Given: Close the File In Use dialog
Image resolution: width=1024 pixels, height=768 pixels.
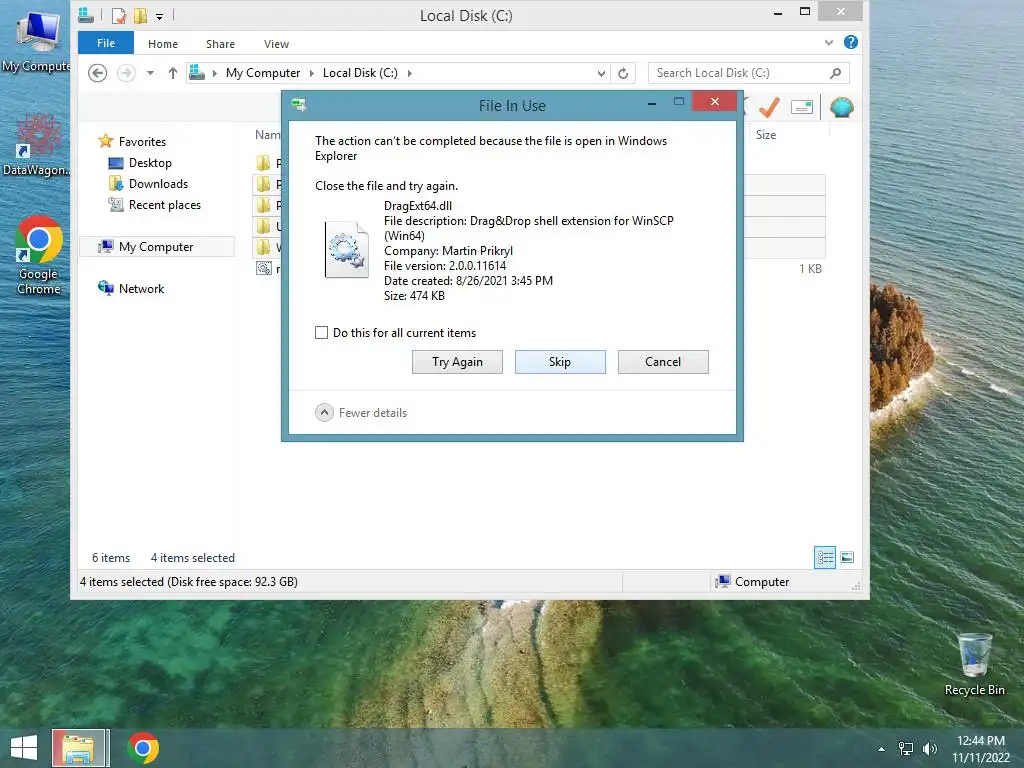Looking at the screenshot, I should point(714,101).
